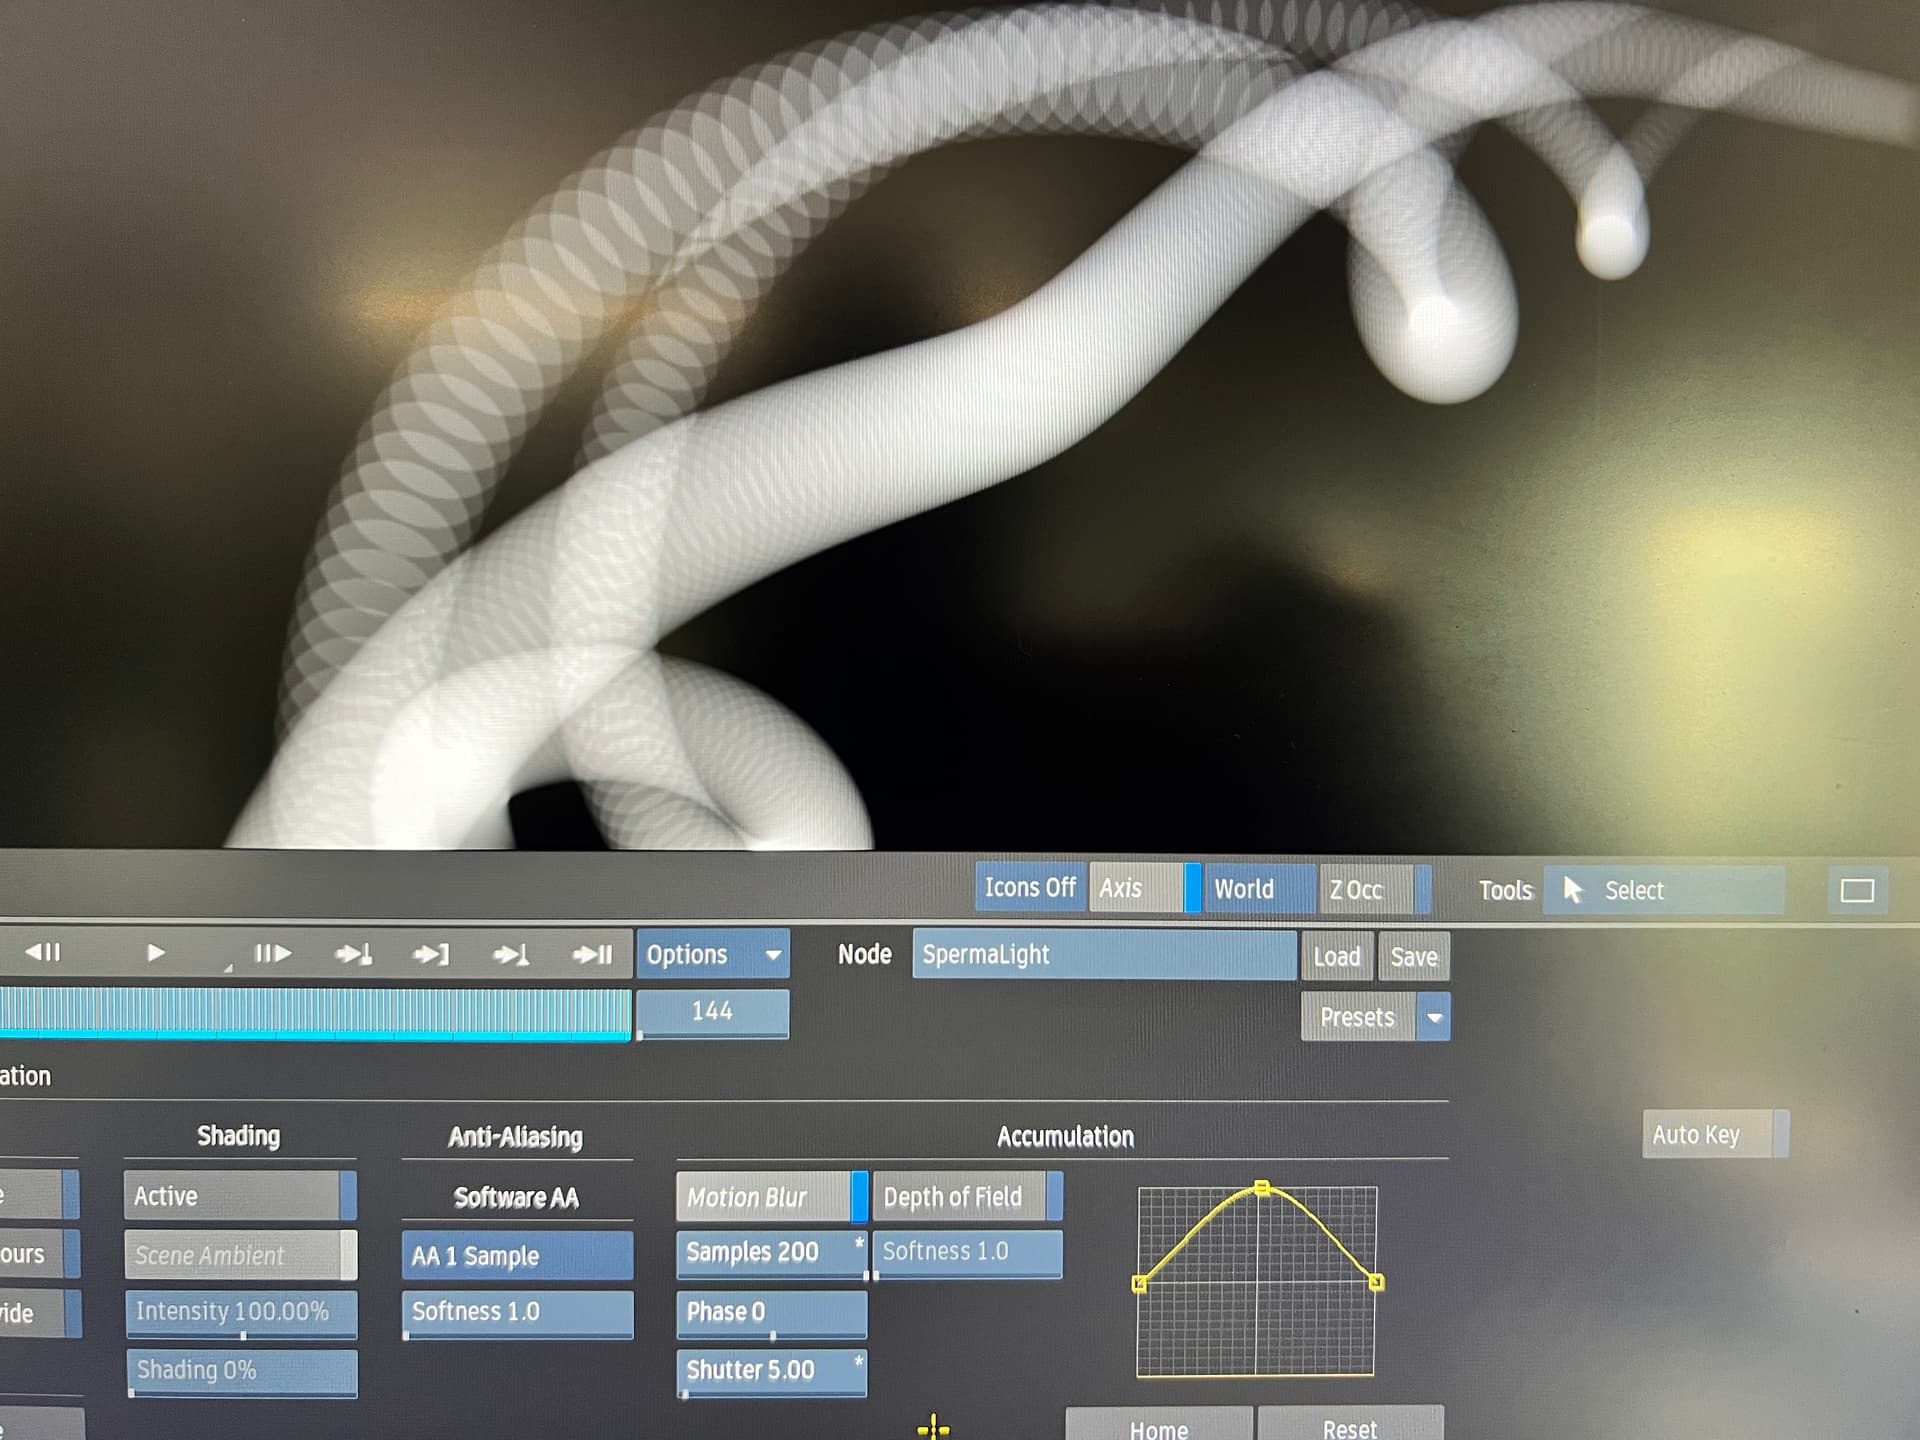Viewport: 1920px width, 1440px height.
Task: Click the go to next keyframe icon
Action: coord(353,954)
